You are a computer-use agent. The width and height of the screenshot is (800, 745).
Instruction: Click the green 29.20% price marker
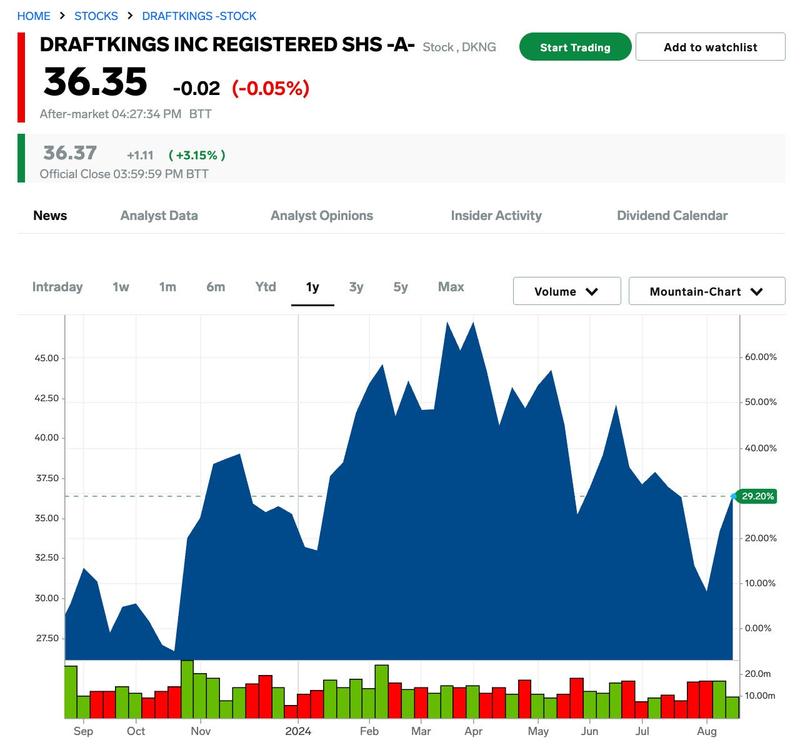[754, 496]
